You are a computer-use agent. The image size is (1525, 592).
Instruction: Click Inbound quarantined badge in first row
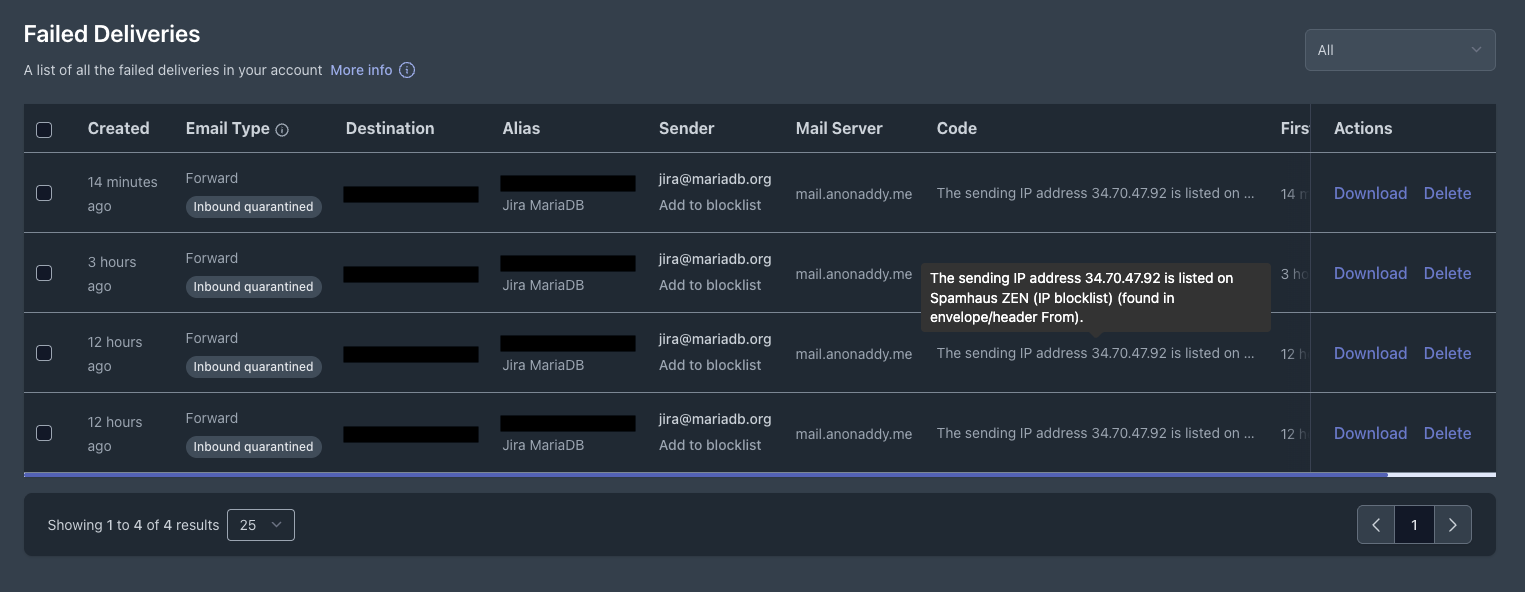[253, 207]
